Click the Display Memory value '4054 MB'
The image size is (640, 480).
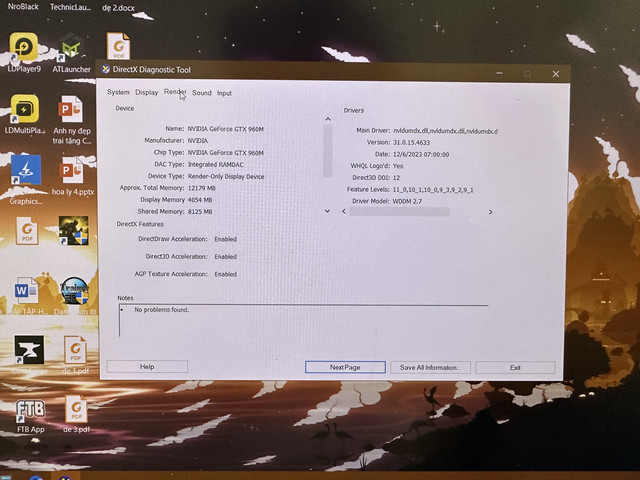200,200
